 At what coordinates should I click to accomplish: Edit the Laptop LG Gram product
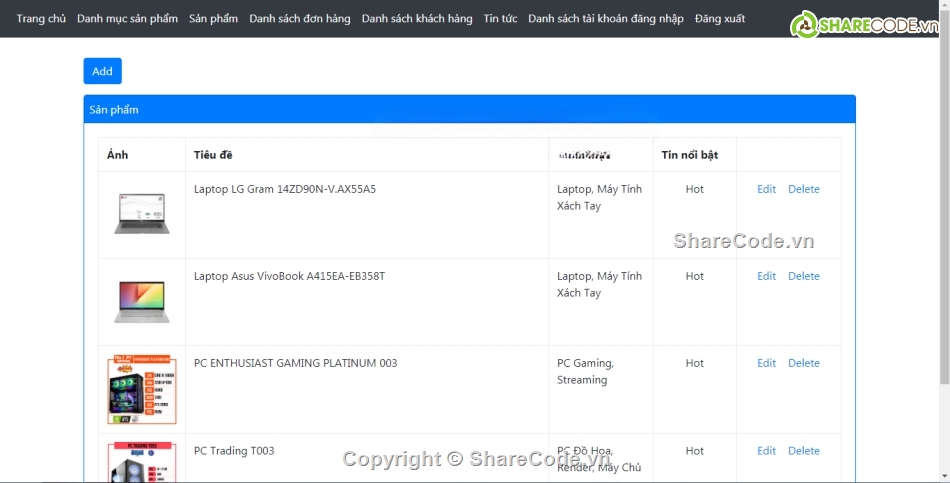[x=766, y=189]
